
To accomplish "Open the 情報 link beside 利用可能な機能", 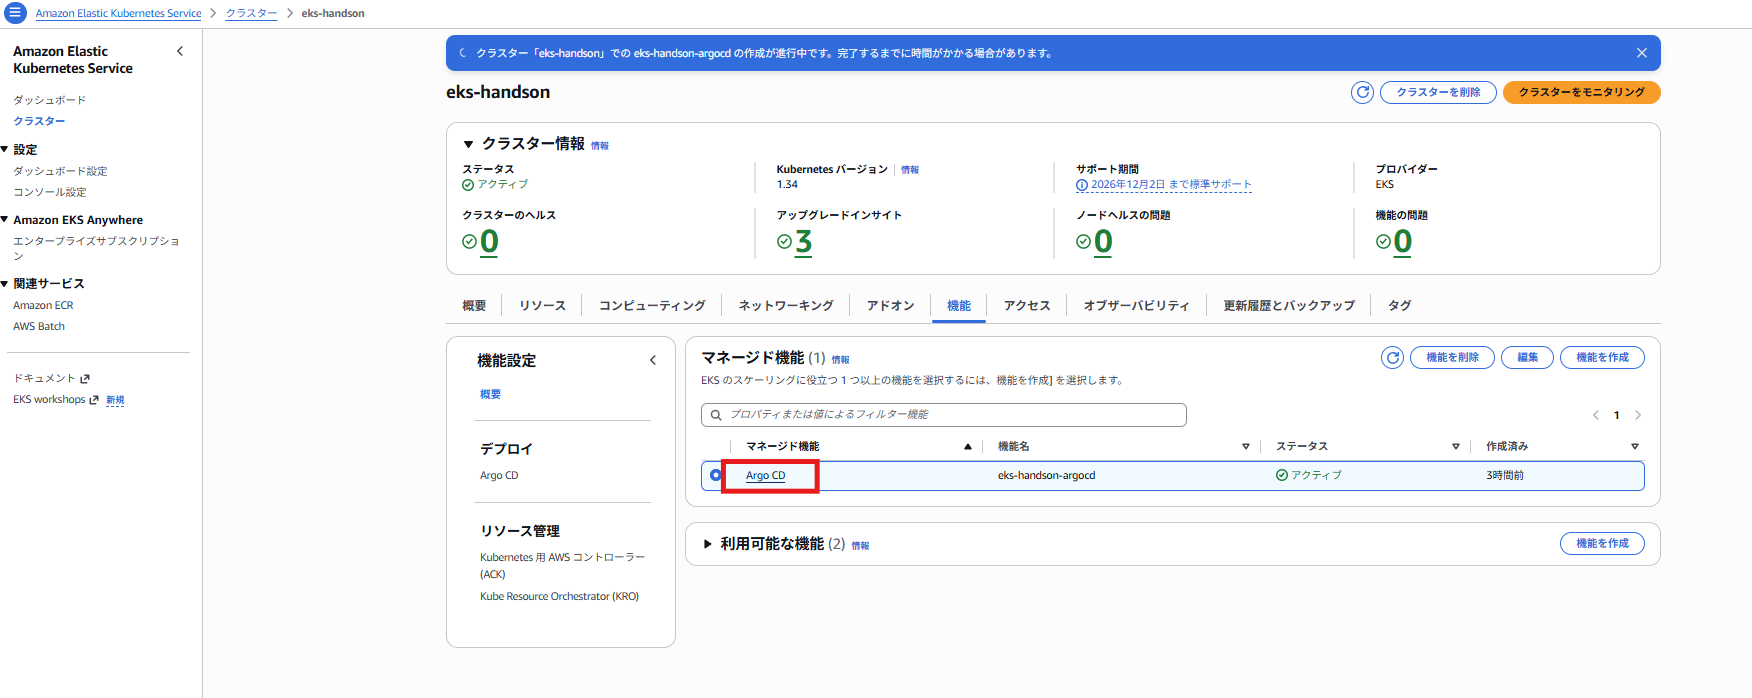I will [860, 546].
